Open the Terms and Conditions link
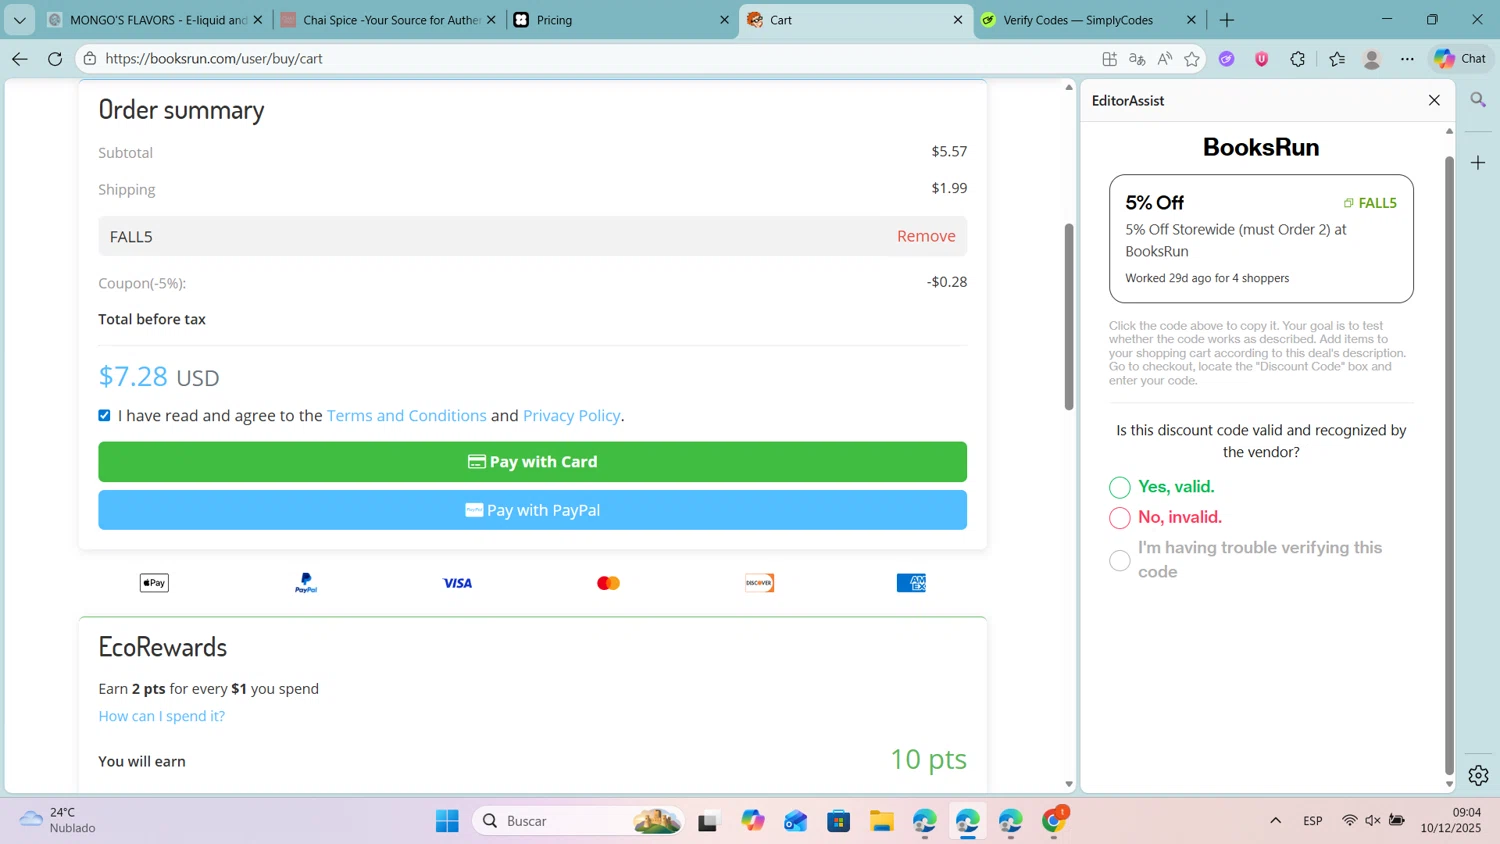The width and height of the screenshot is (1500, 844). click(407, 416)
